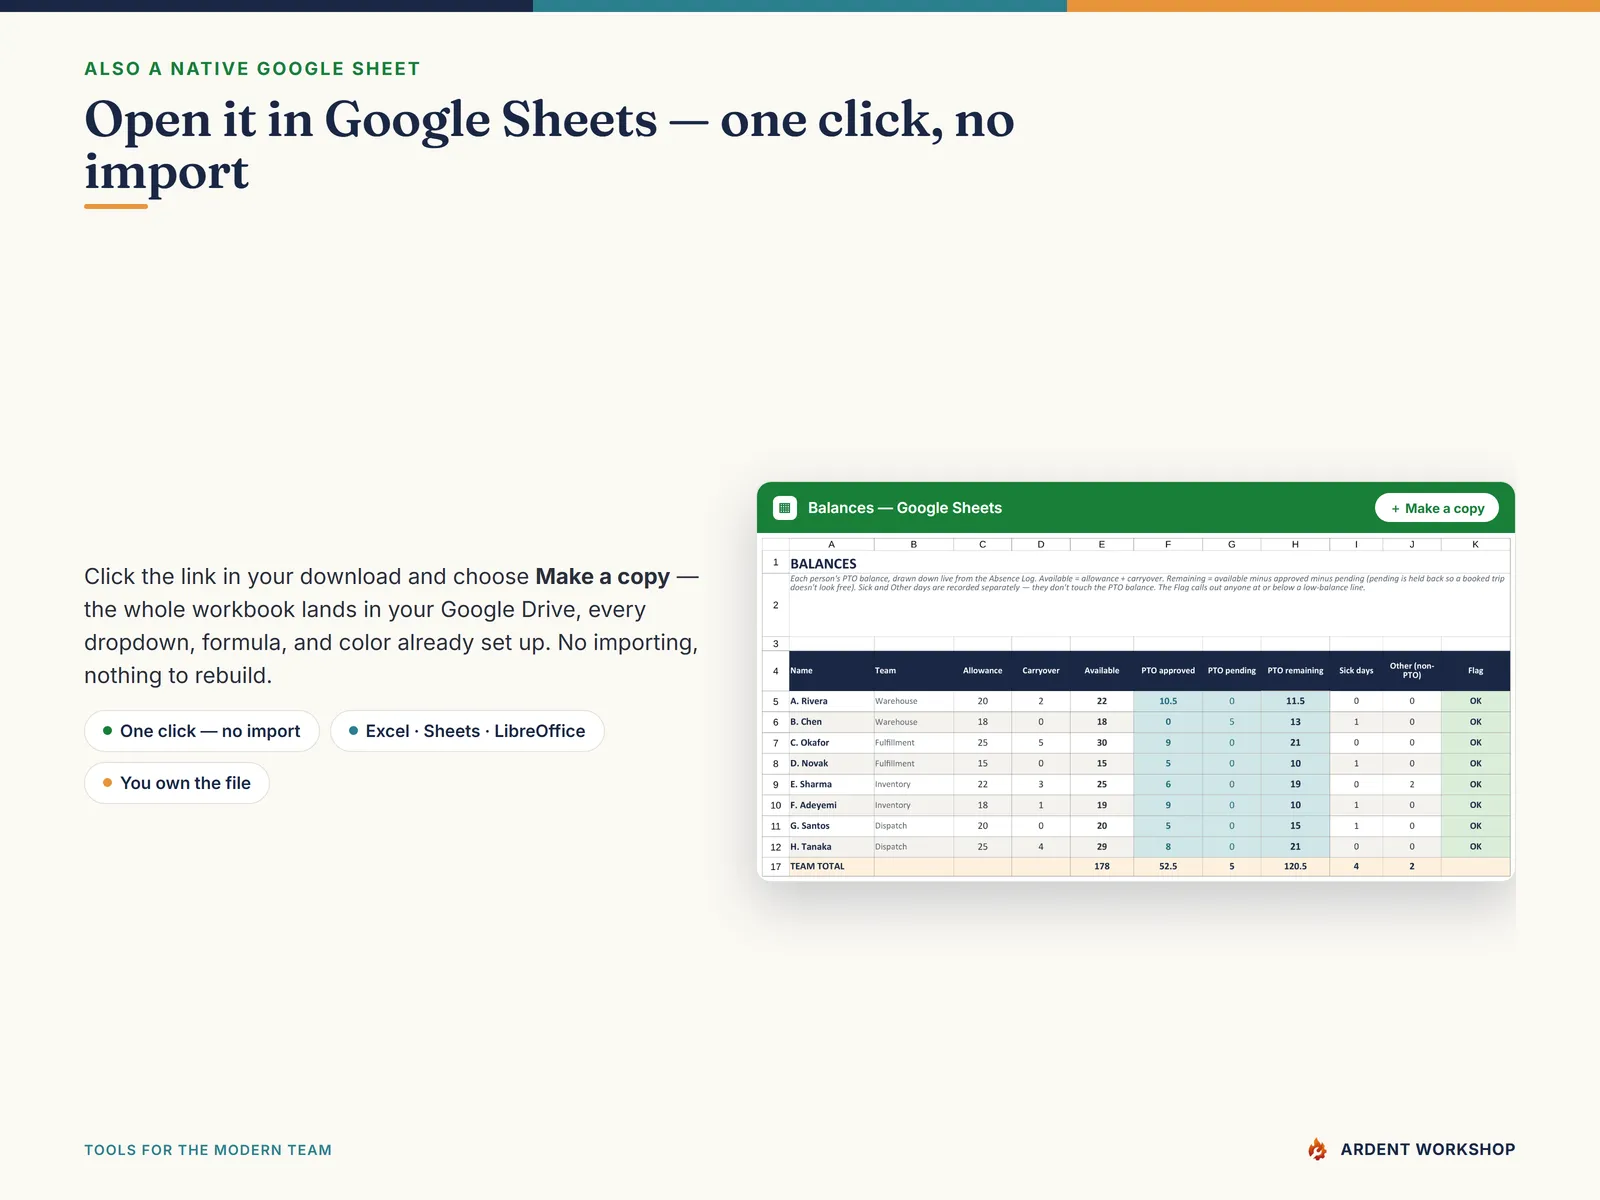
Task: Select the 'A. Rivera' name cell
Action: coord(831,701)
